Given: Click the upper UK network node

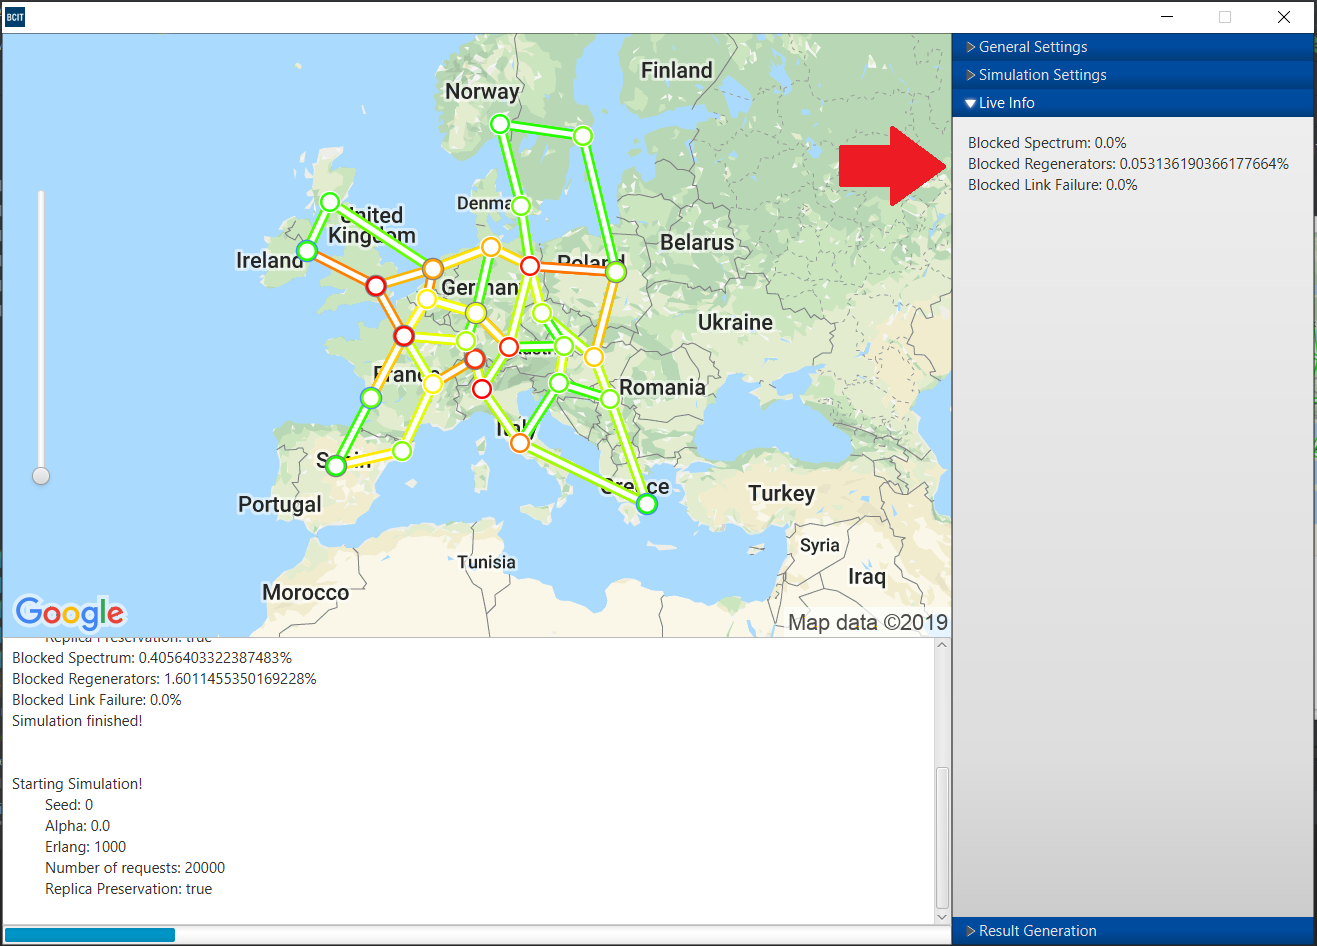Looking at the screenshot, I should click(x=330, y=202).
